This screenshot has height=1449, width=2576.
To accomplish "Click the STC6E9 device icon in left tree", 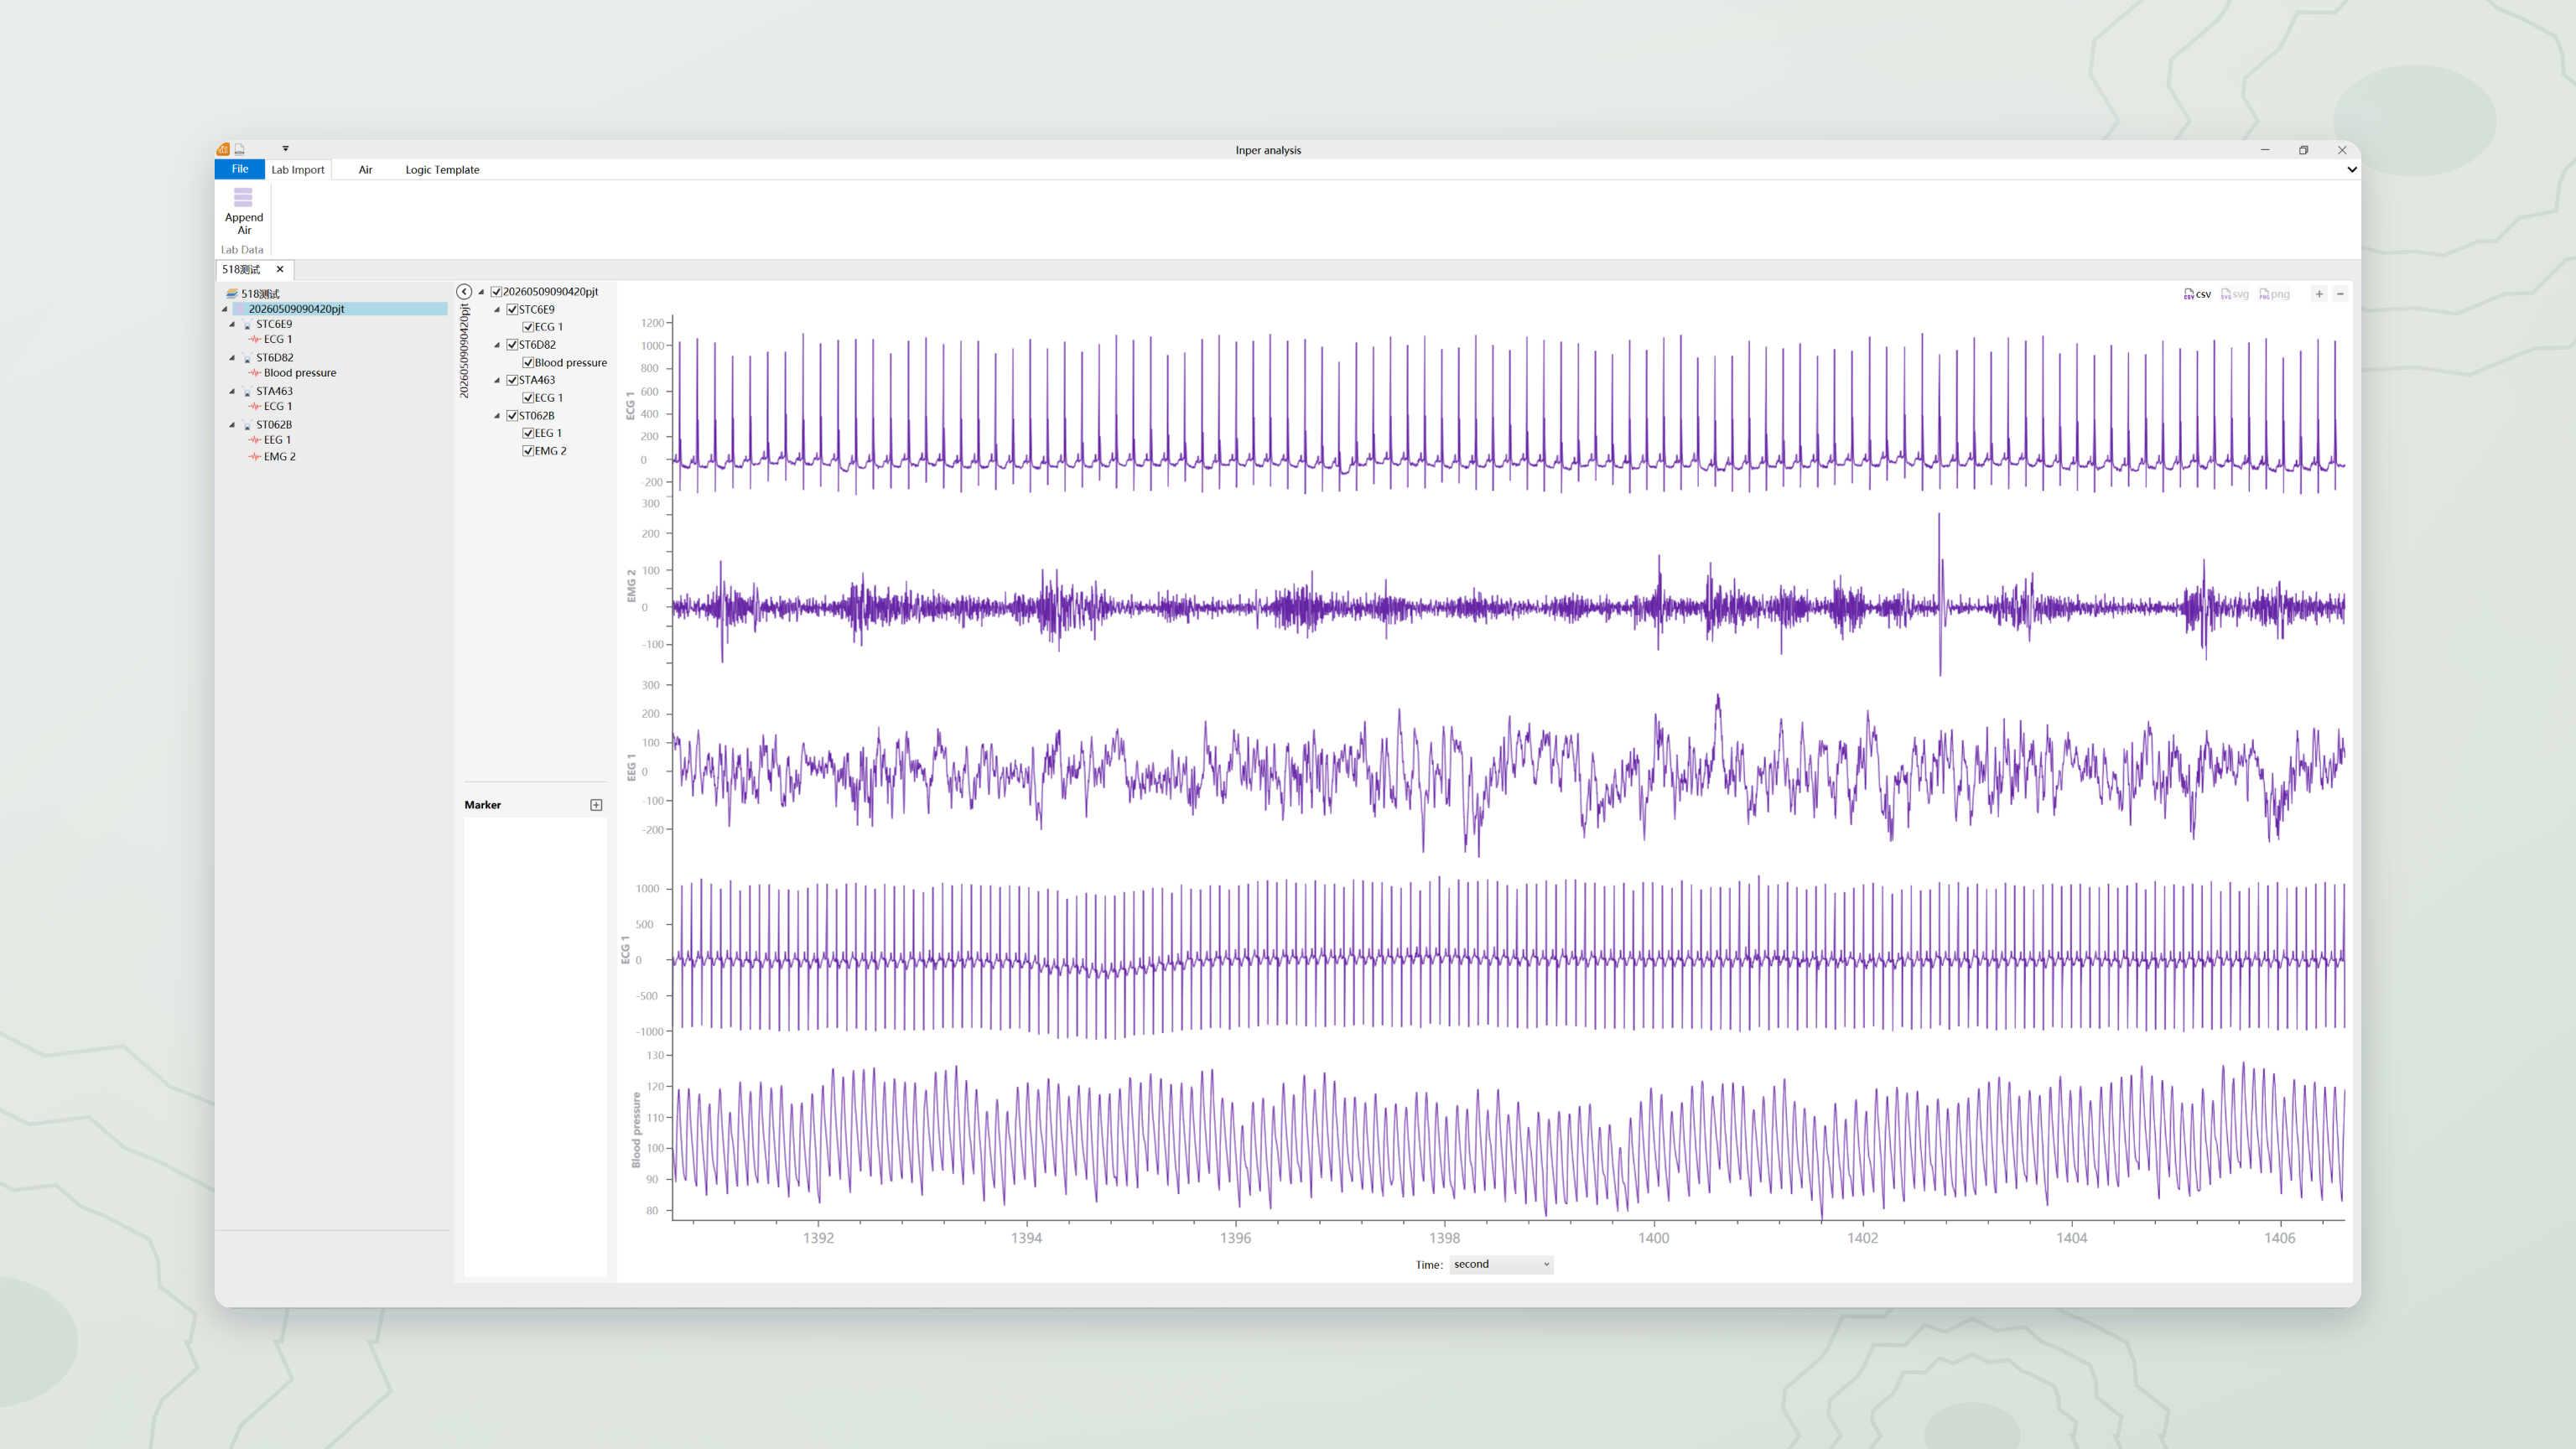I will pos(247,324).
